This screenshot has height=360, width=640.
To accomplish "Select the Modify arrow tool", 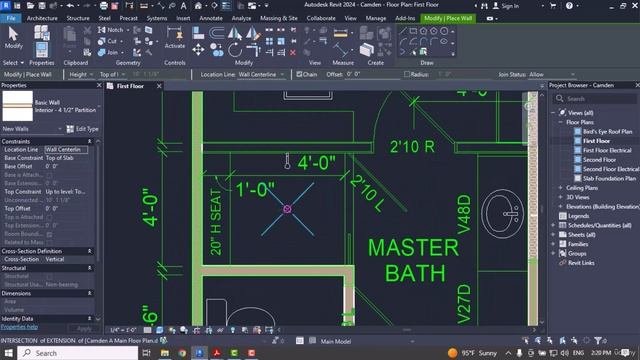I will coord(13,38).
